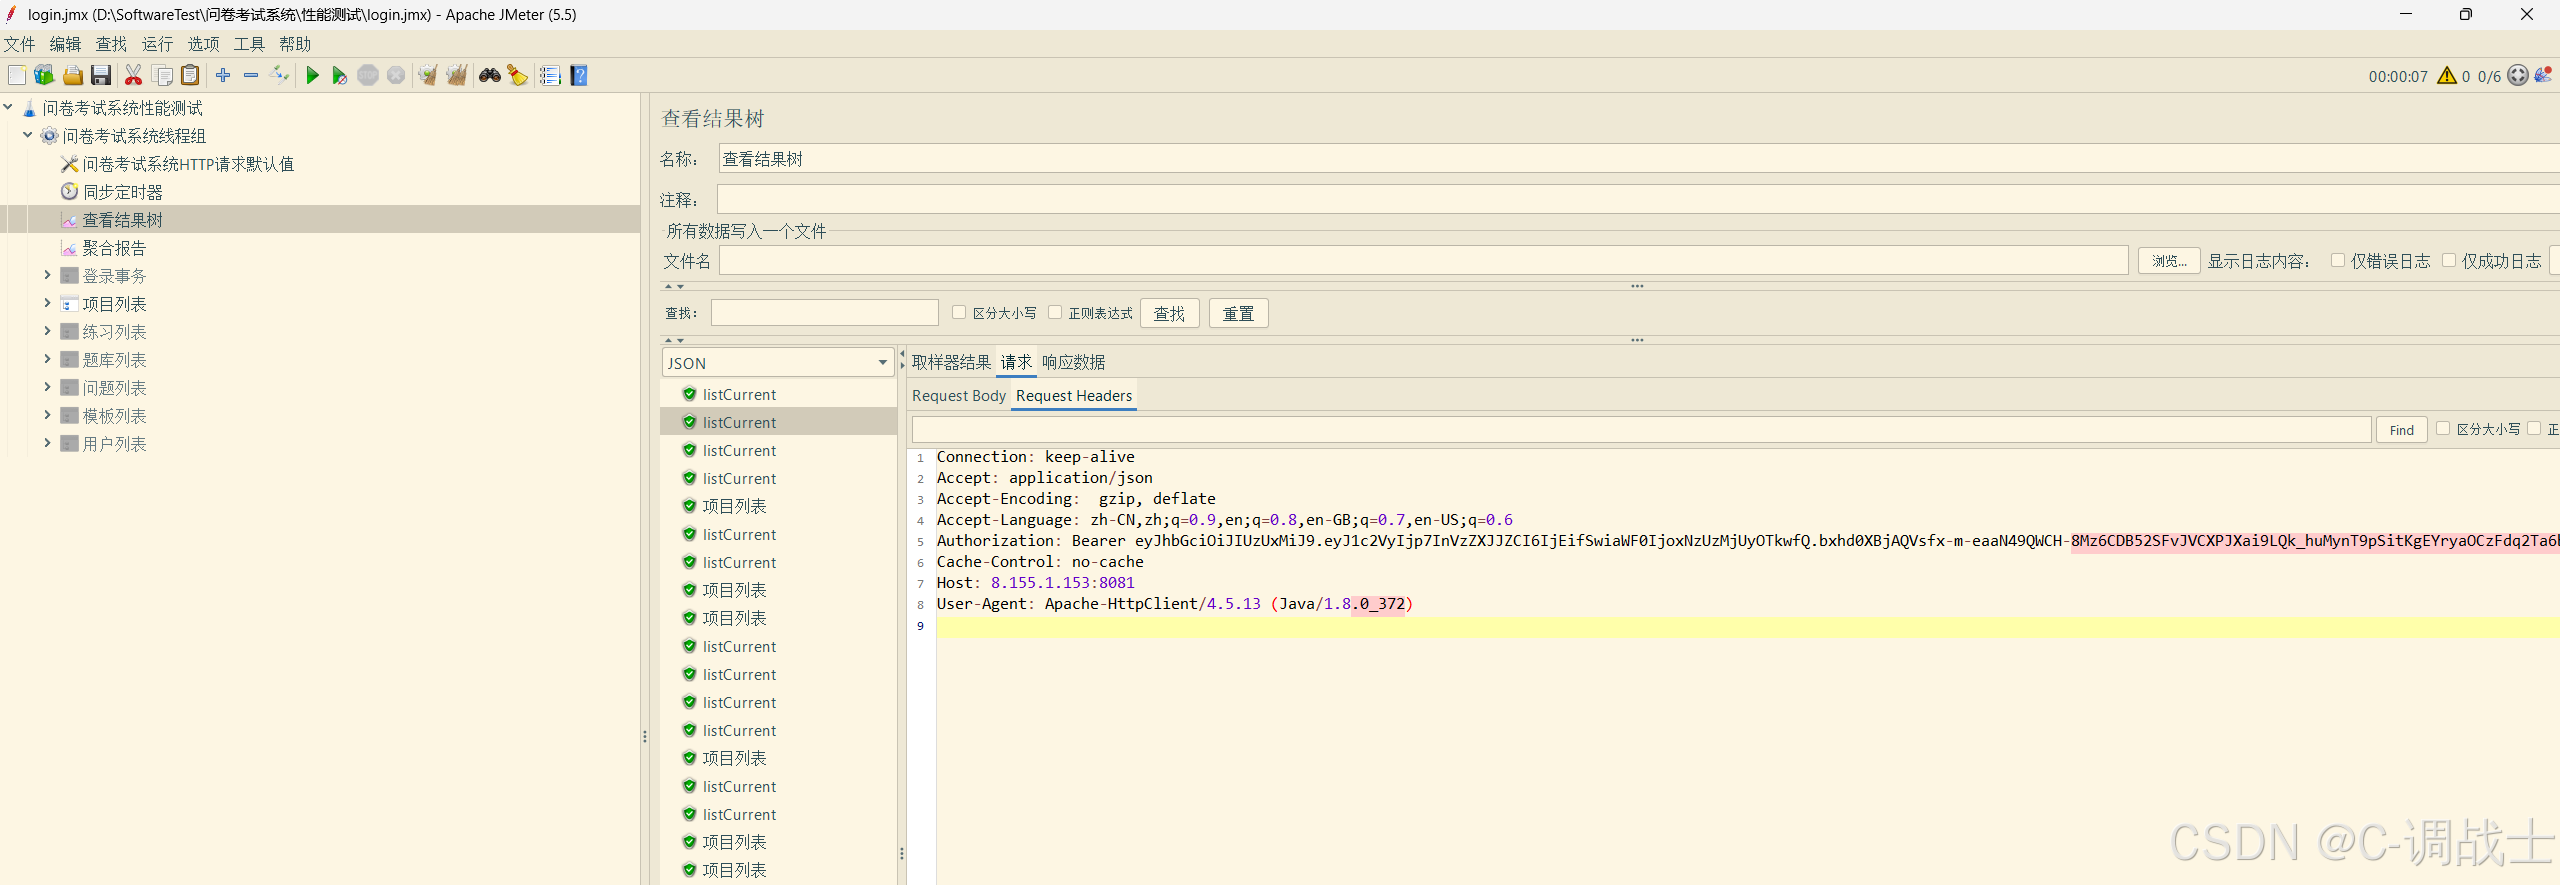Viewport: 2560px width, 885px height.
Task: Expand the 项目列表 tree node
Action: (47, 303)
